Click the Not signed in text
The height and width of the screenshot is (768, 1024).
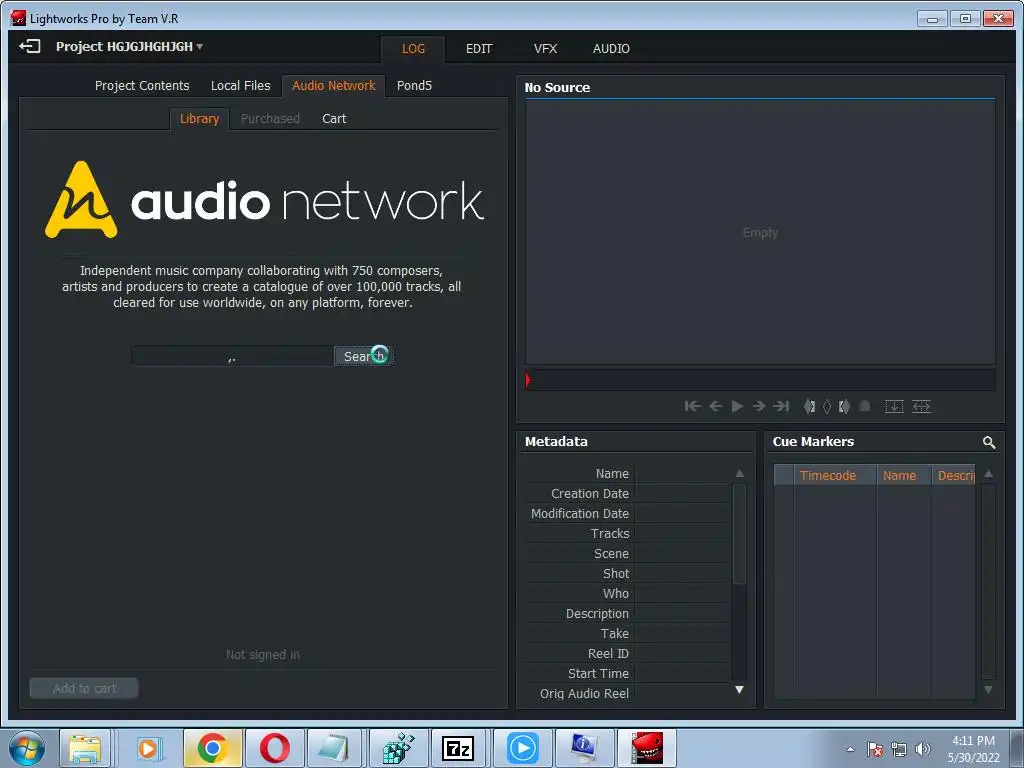(x=263, y=654)
